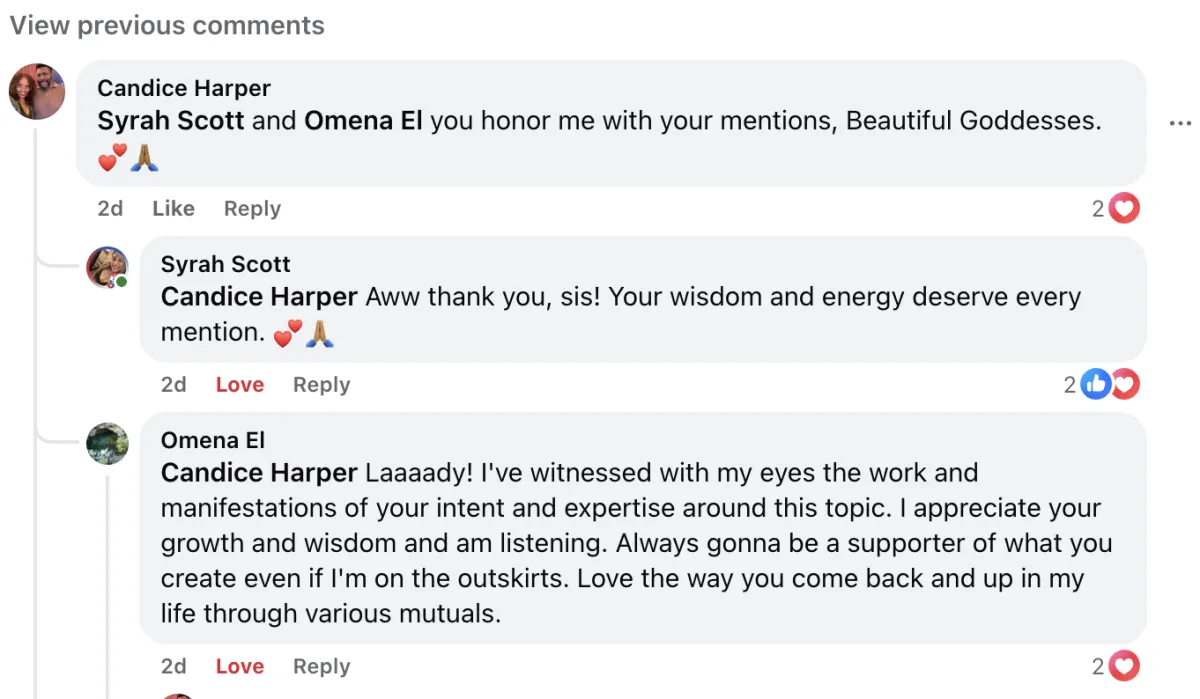Toggle Love on Syrah Scott's reply
The image size is (1200, 699).
click(x=240, y=385)
